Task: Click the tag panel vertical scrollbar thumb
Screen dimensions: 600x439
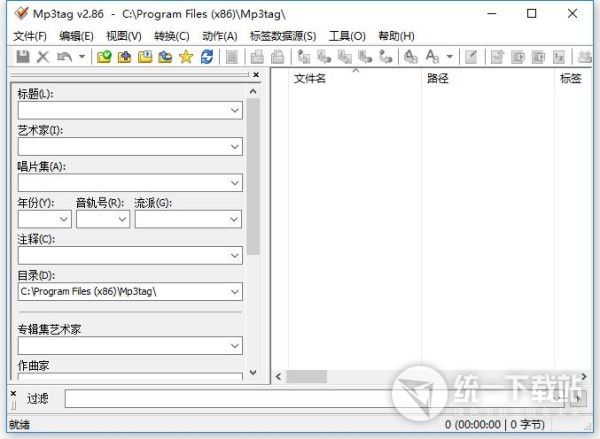Action: click(253, 176)
